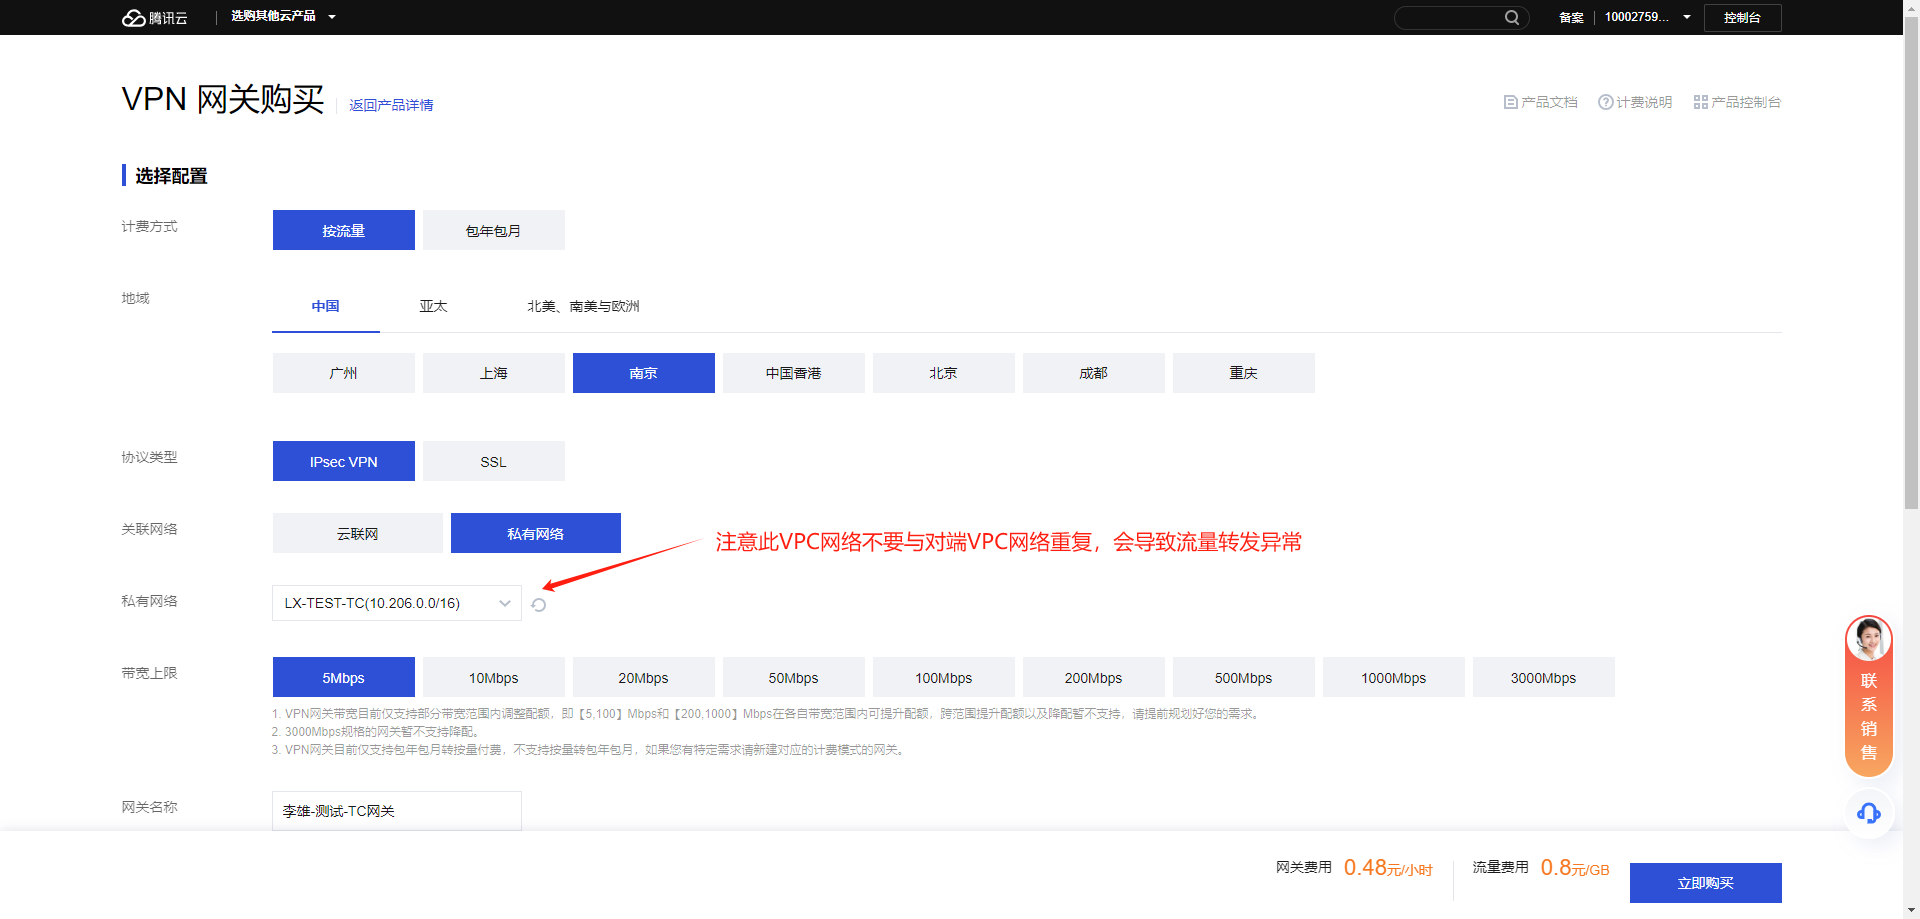Click the gateway name input field
Screen dimensions: 1920x919
pyautogui.click(x=397, y=811)
